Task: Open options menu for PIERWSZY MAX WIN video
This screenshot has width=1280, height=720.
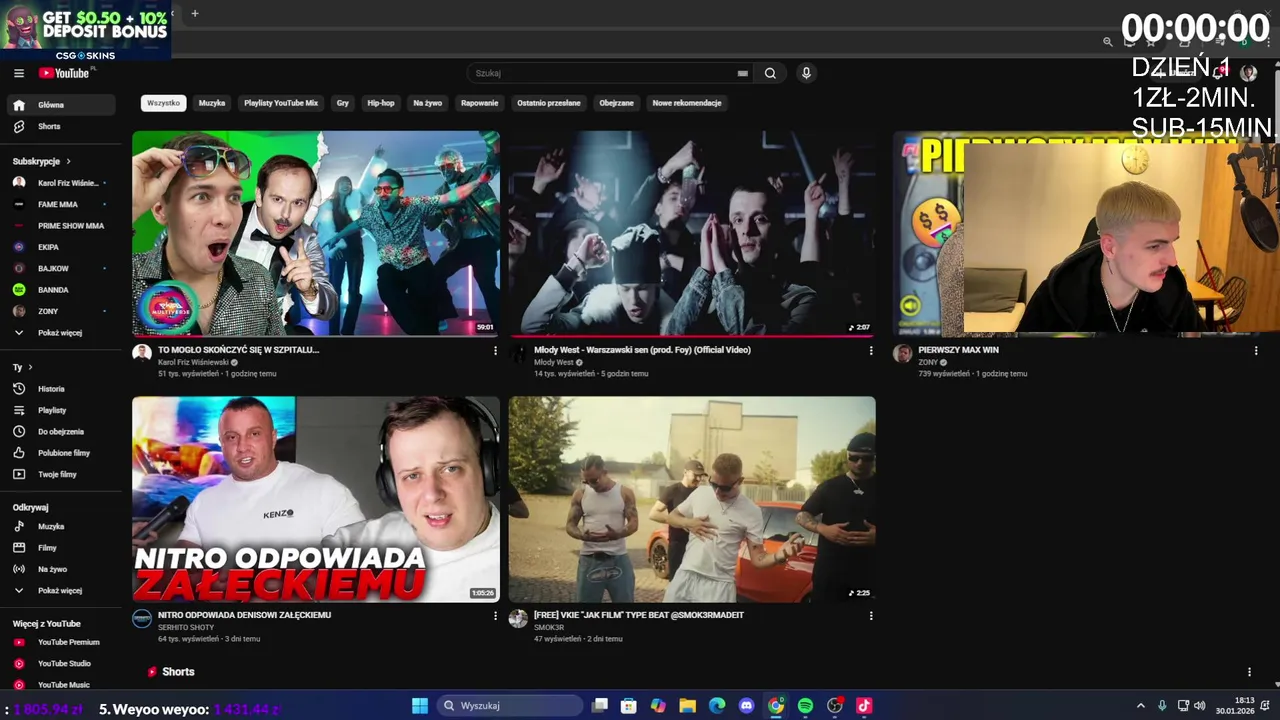Action: 1256,351
